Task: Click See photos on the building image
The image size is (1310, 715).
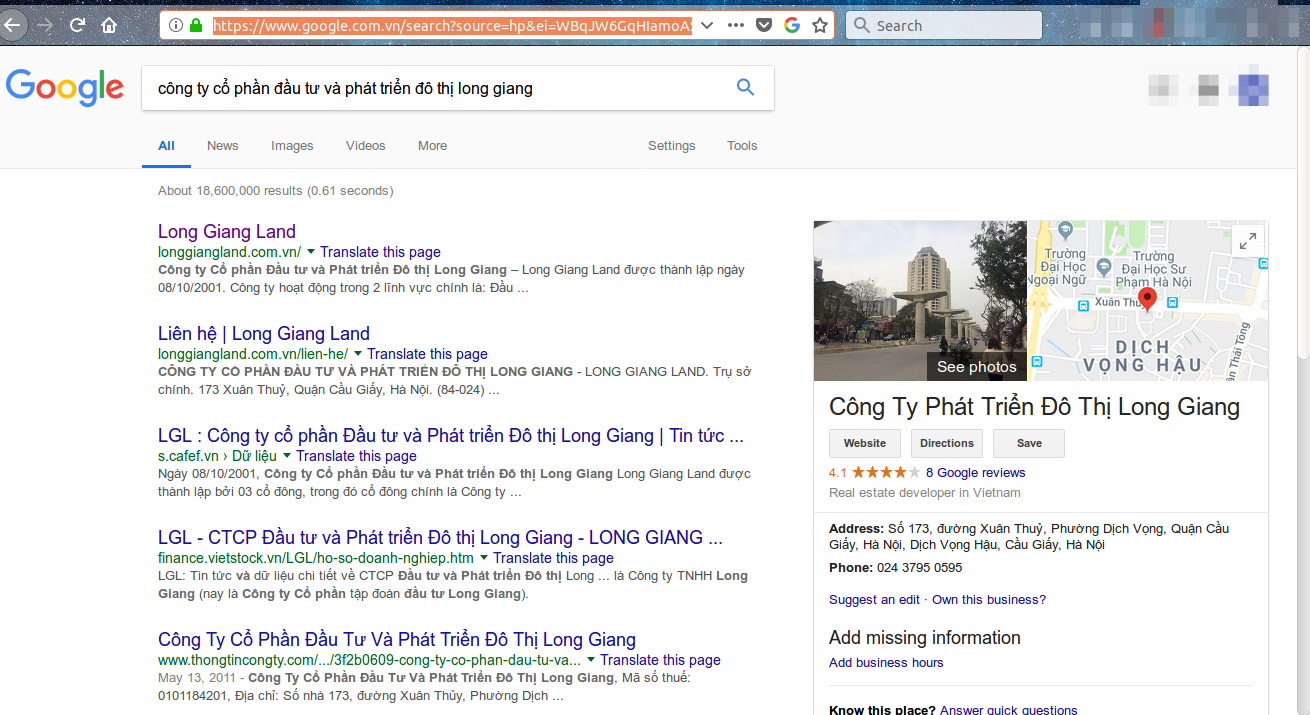Action: (x=976, y=367)
